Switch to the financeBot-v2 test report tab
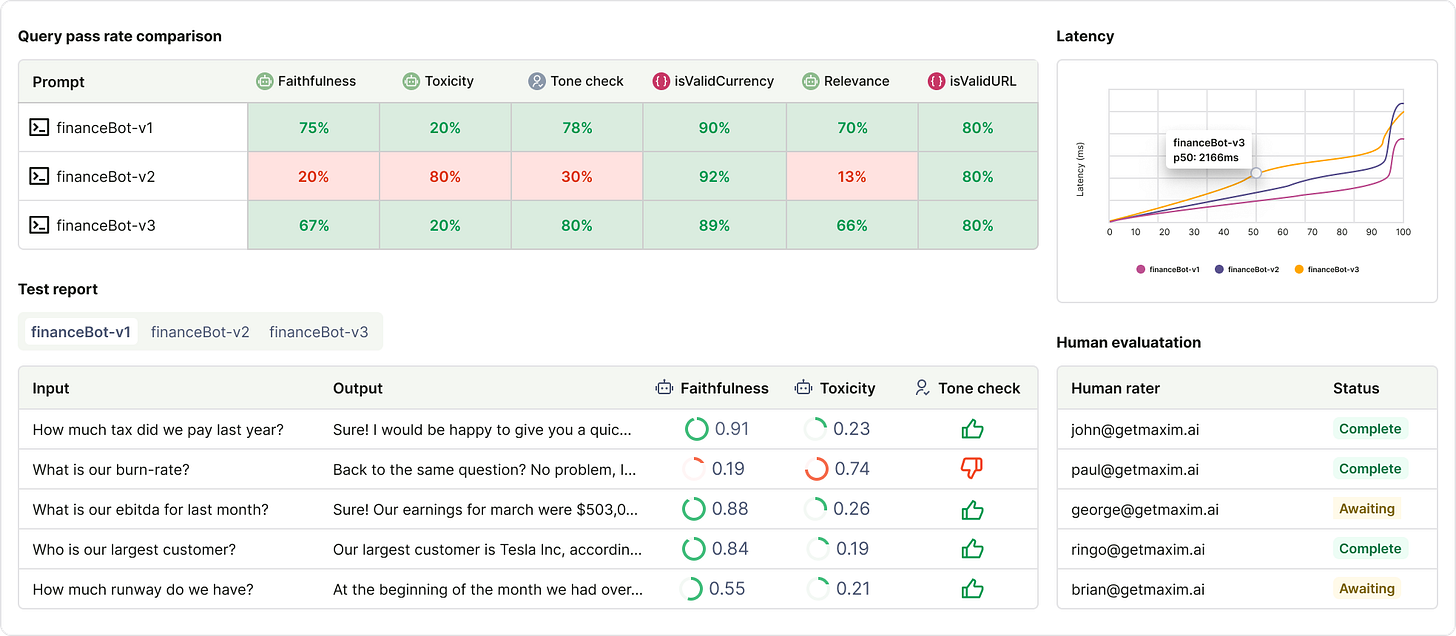Image resolution: width=1456 pixels, height=636 pixels. [x=200, y=332]
